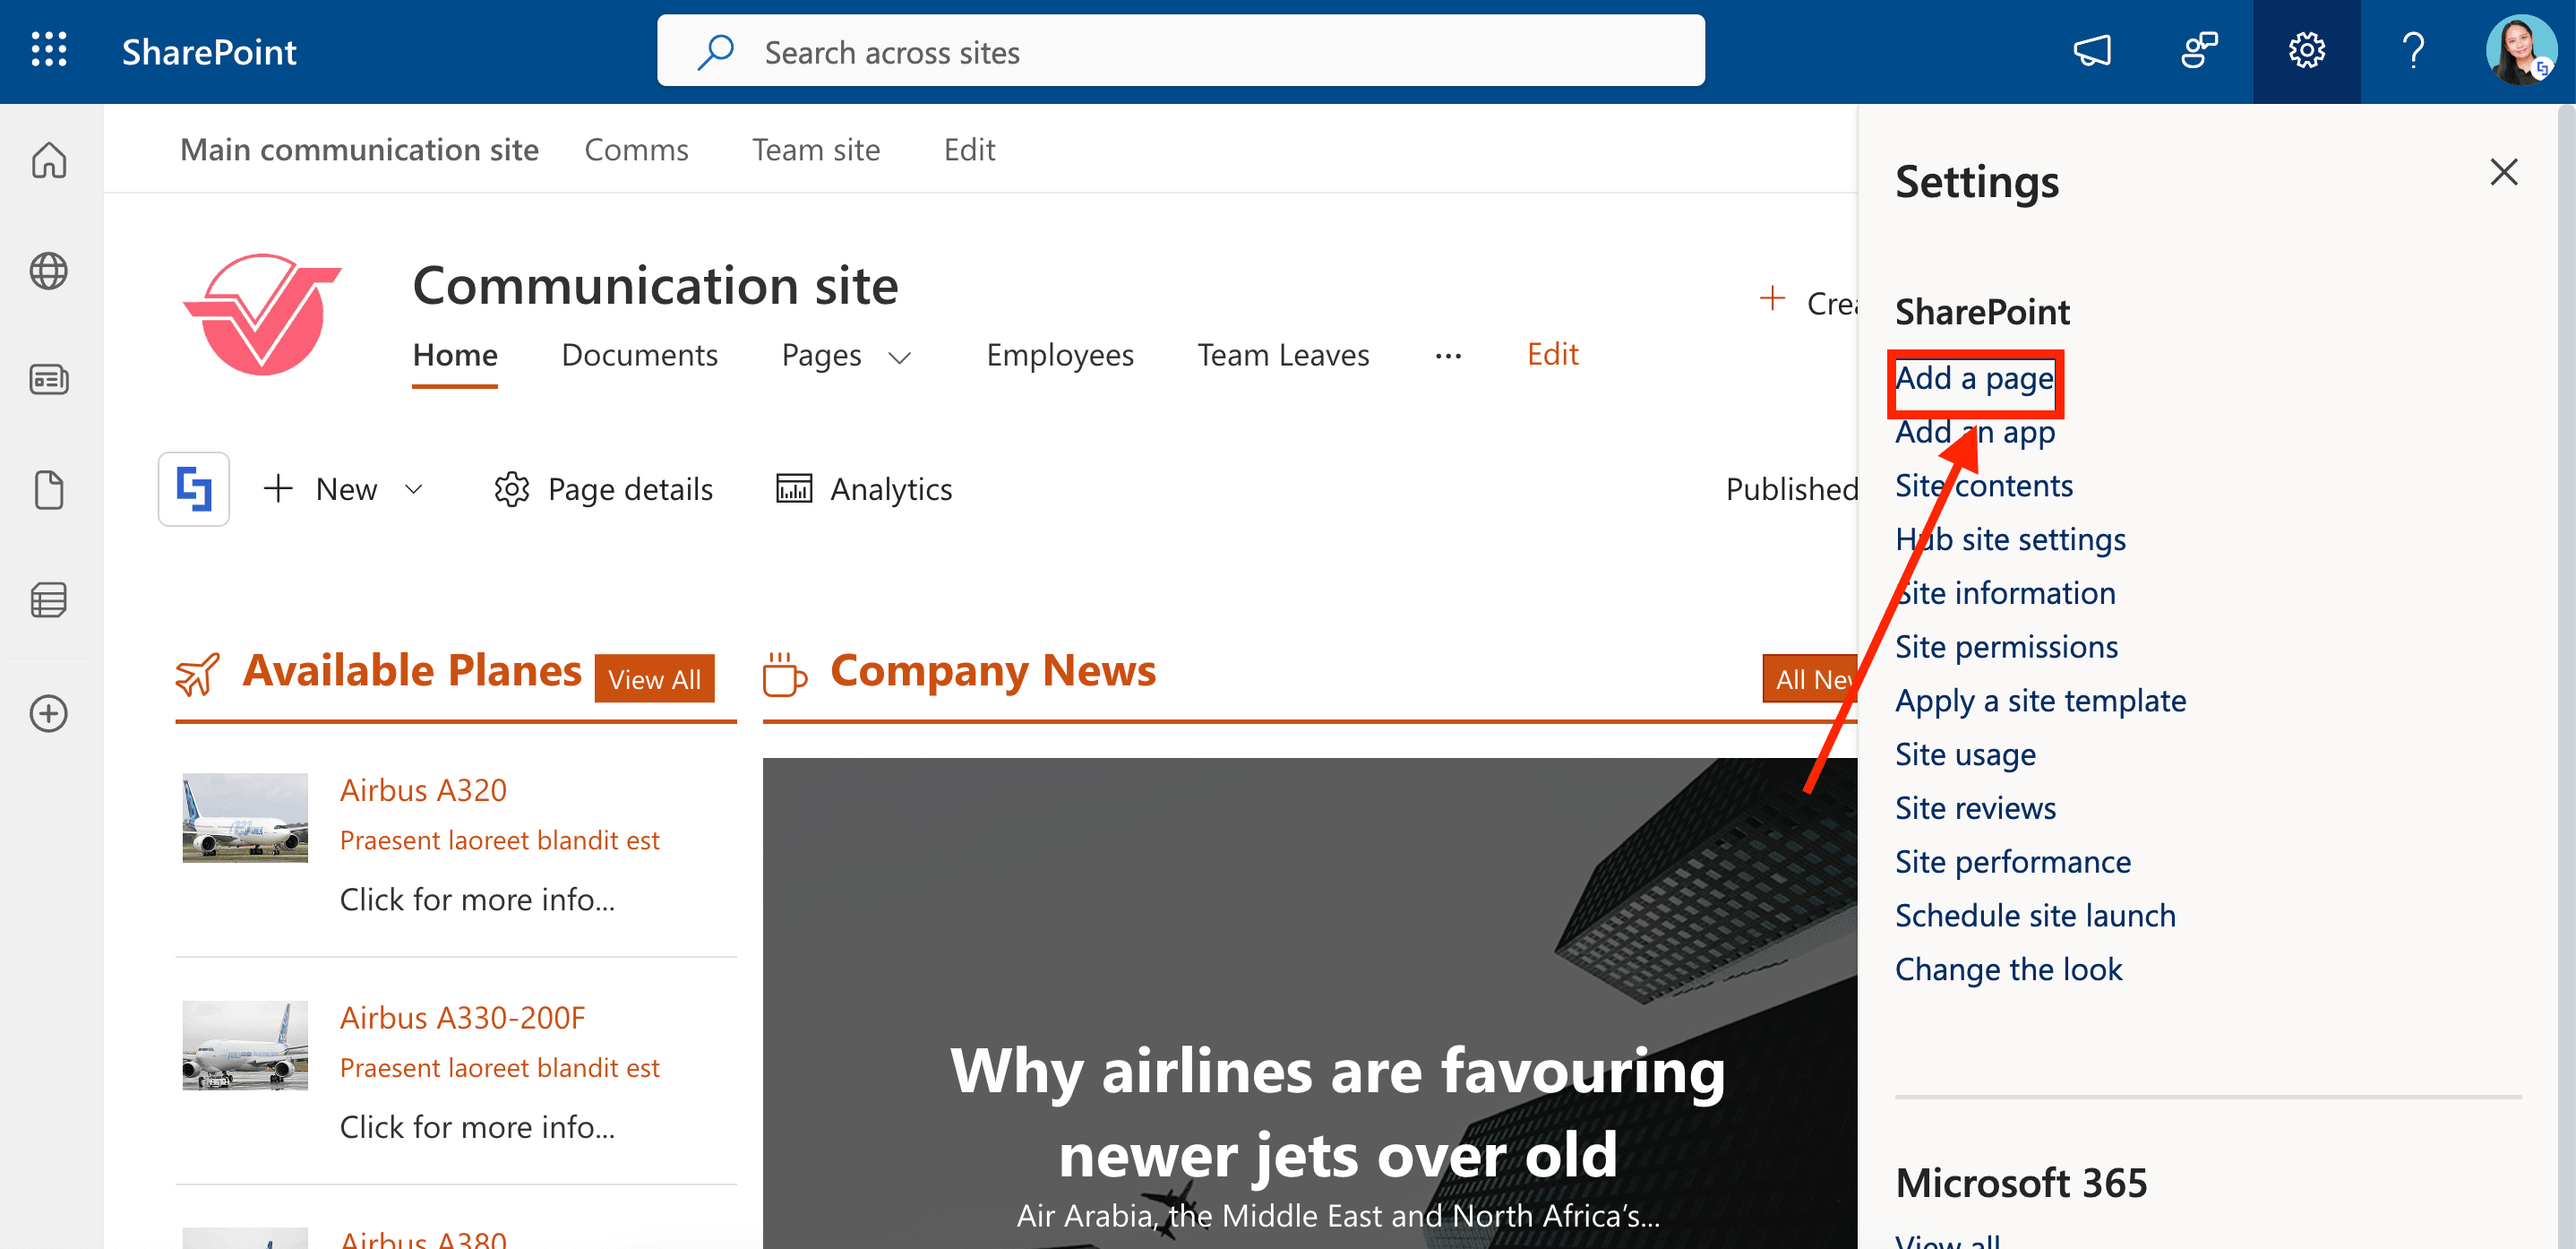Image resolution: width=2576 pixels, height=1249 pixels.
Task: Open Hub site settings
Action: click(2010, 540)
